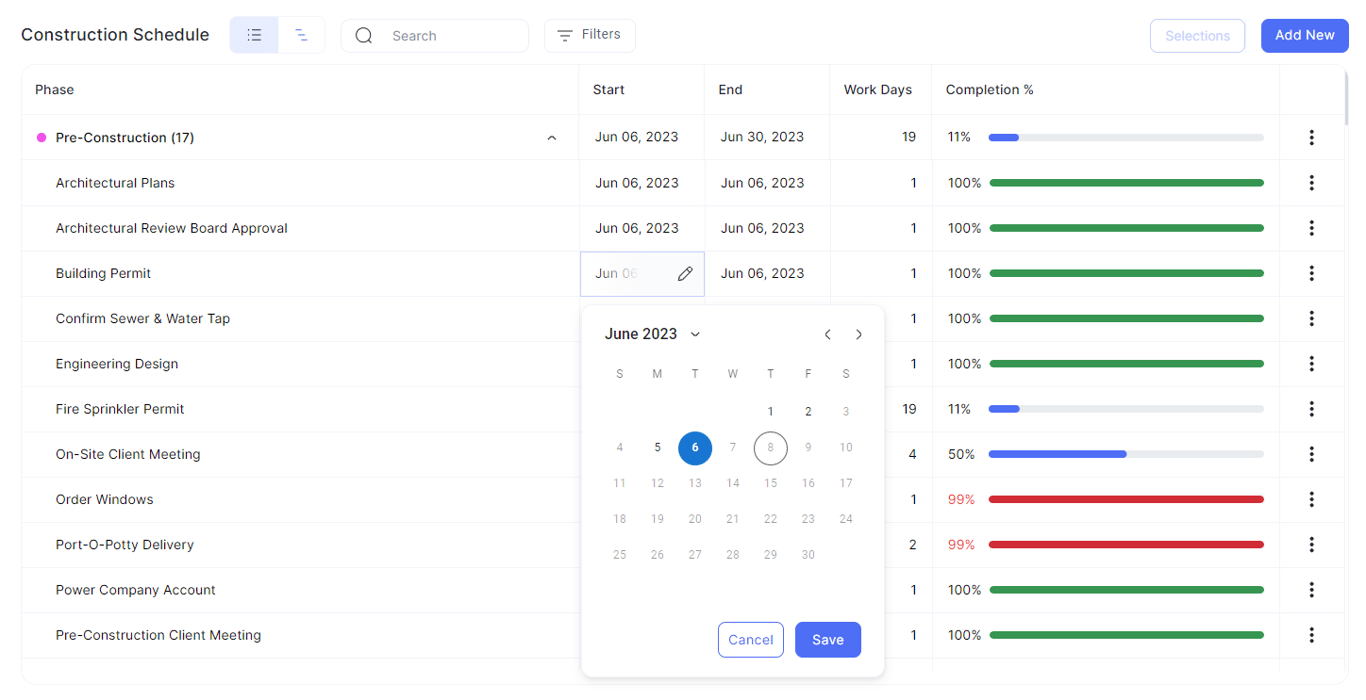Select the Architectural Plans row name

[115, 183]
